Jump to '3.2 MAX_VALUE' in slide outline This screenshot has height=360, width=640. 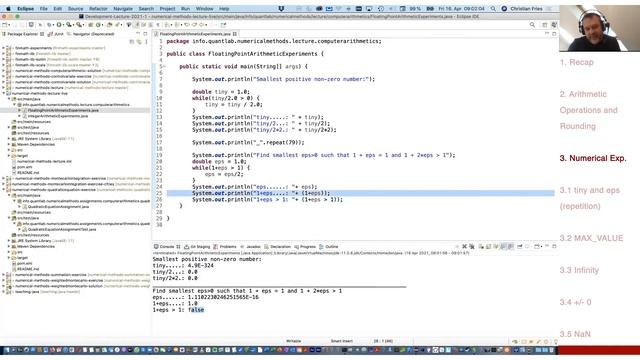tap(591, 238)
